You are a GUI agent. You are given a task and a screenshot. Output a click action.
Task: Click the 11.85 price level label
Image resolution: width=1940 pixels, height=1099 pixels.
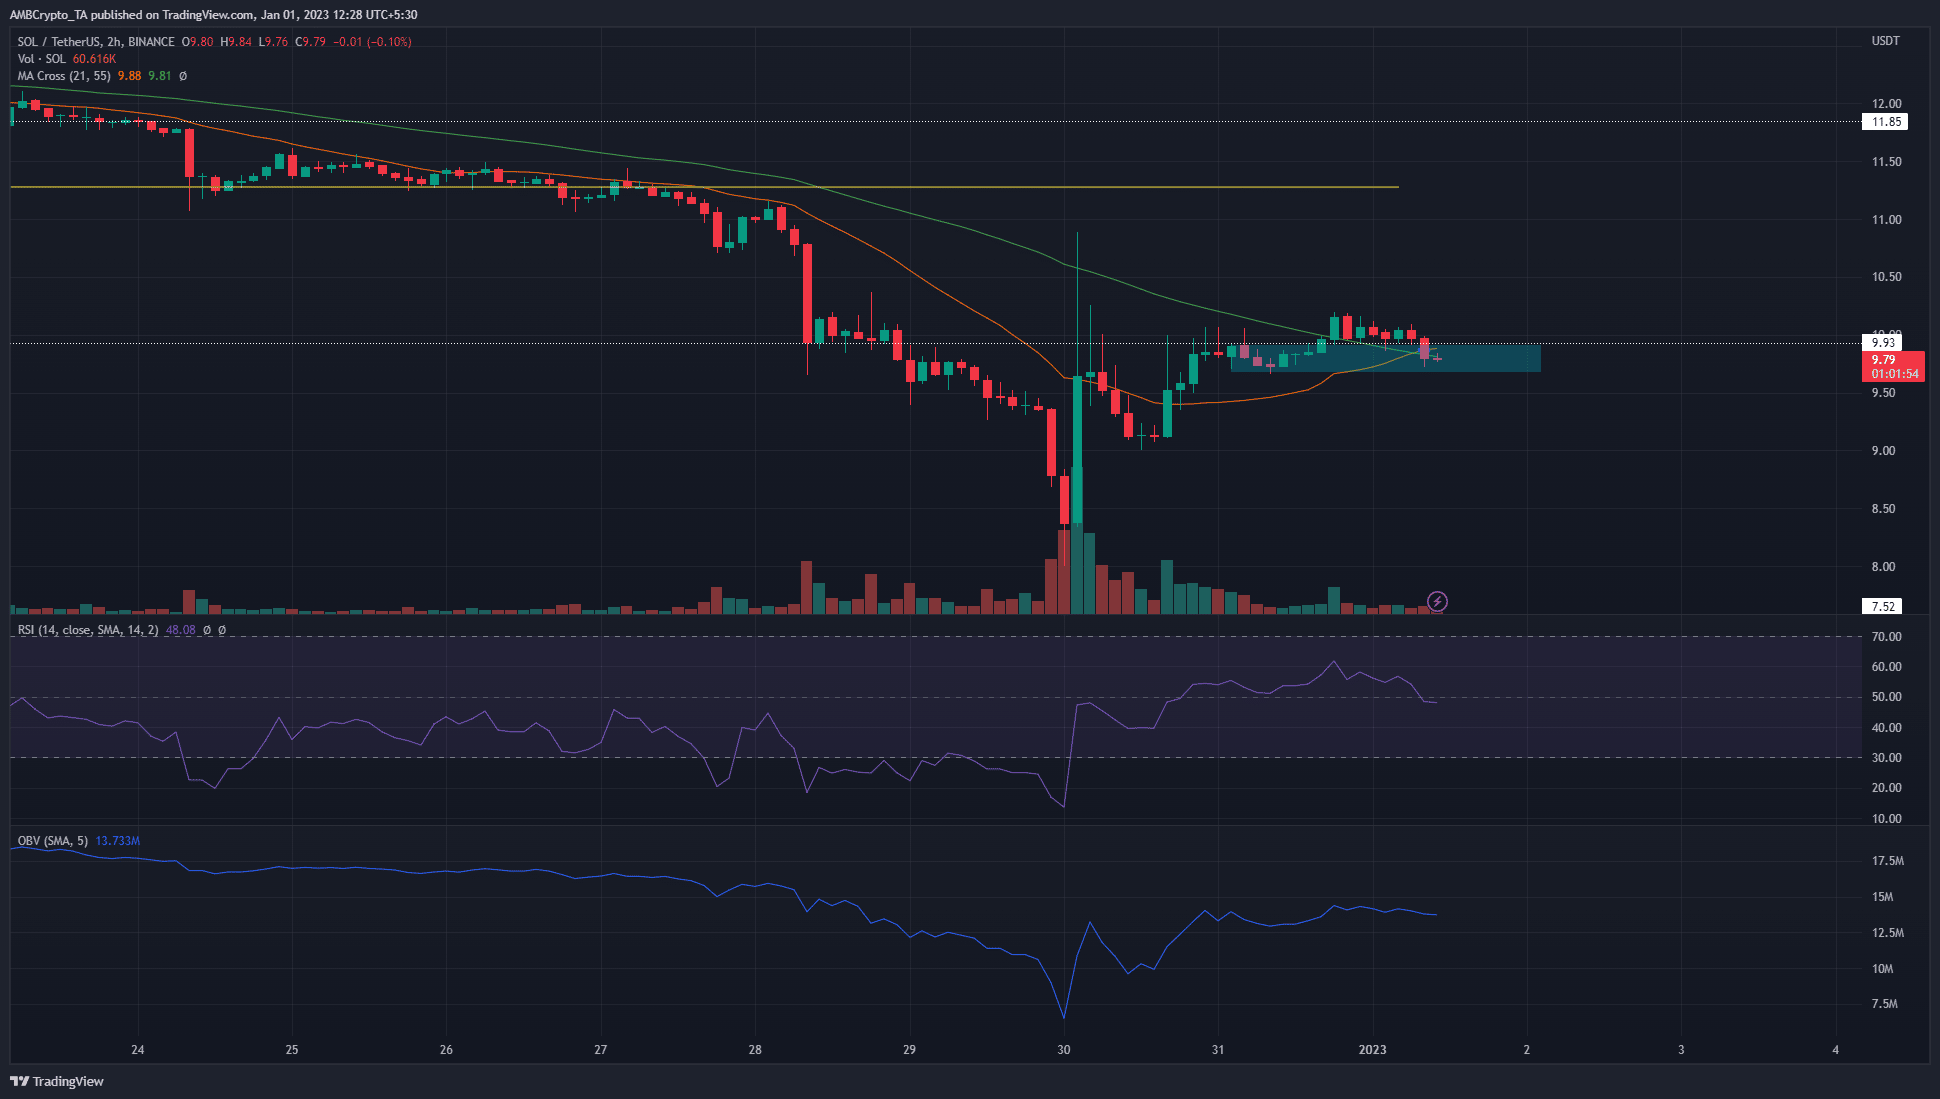pyautogui.click(x=1886, y=122)
